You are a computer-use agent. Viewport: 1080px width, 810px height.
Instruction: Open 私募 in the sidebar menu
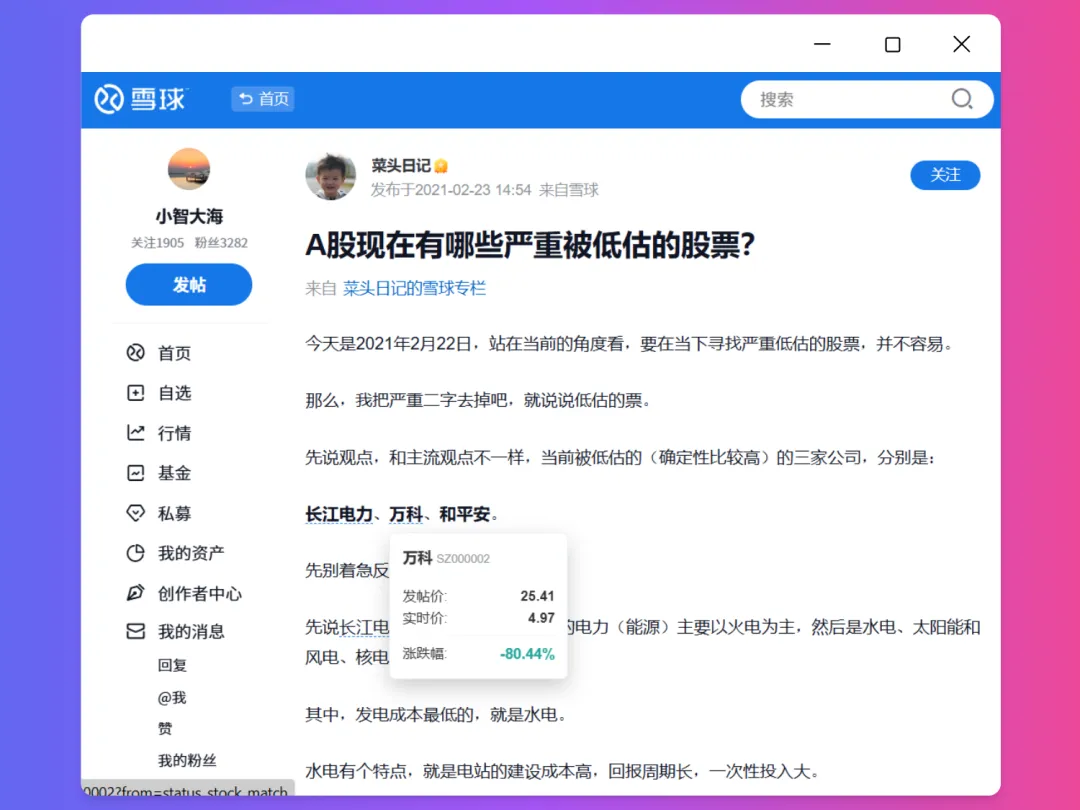click(x=174, y=513)
